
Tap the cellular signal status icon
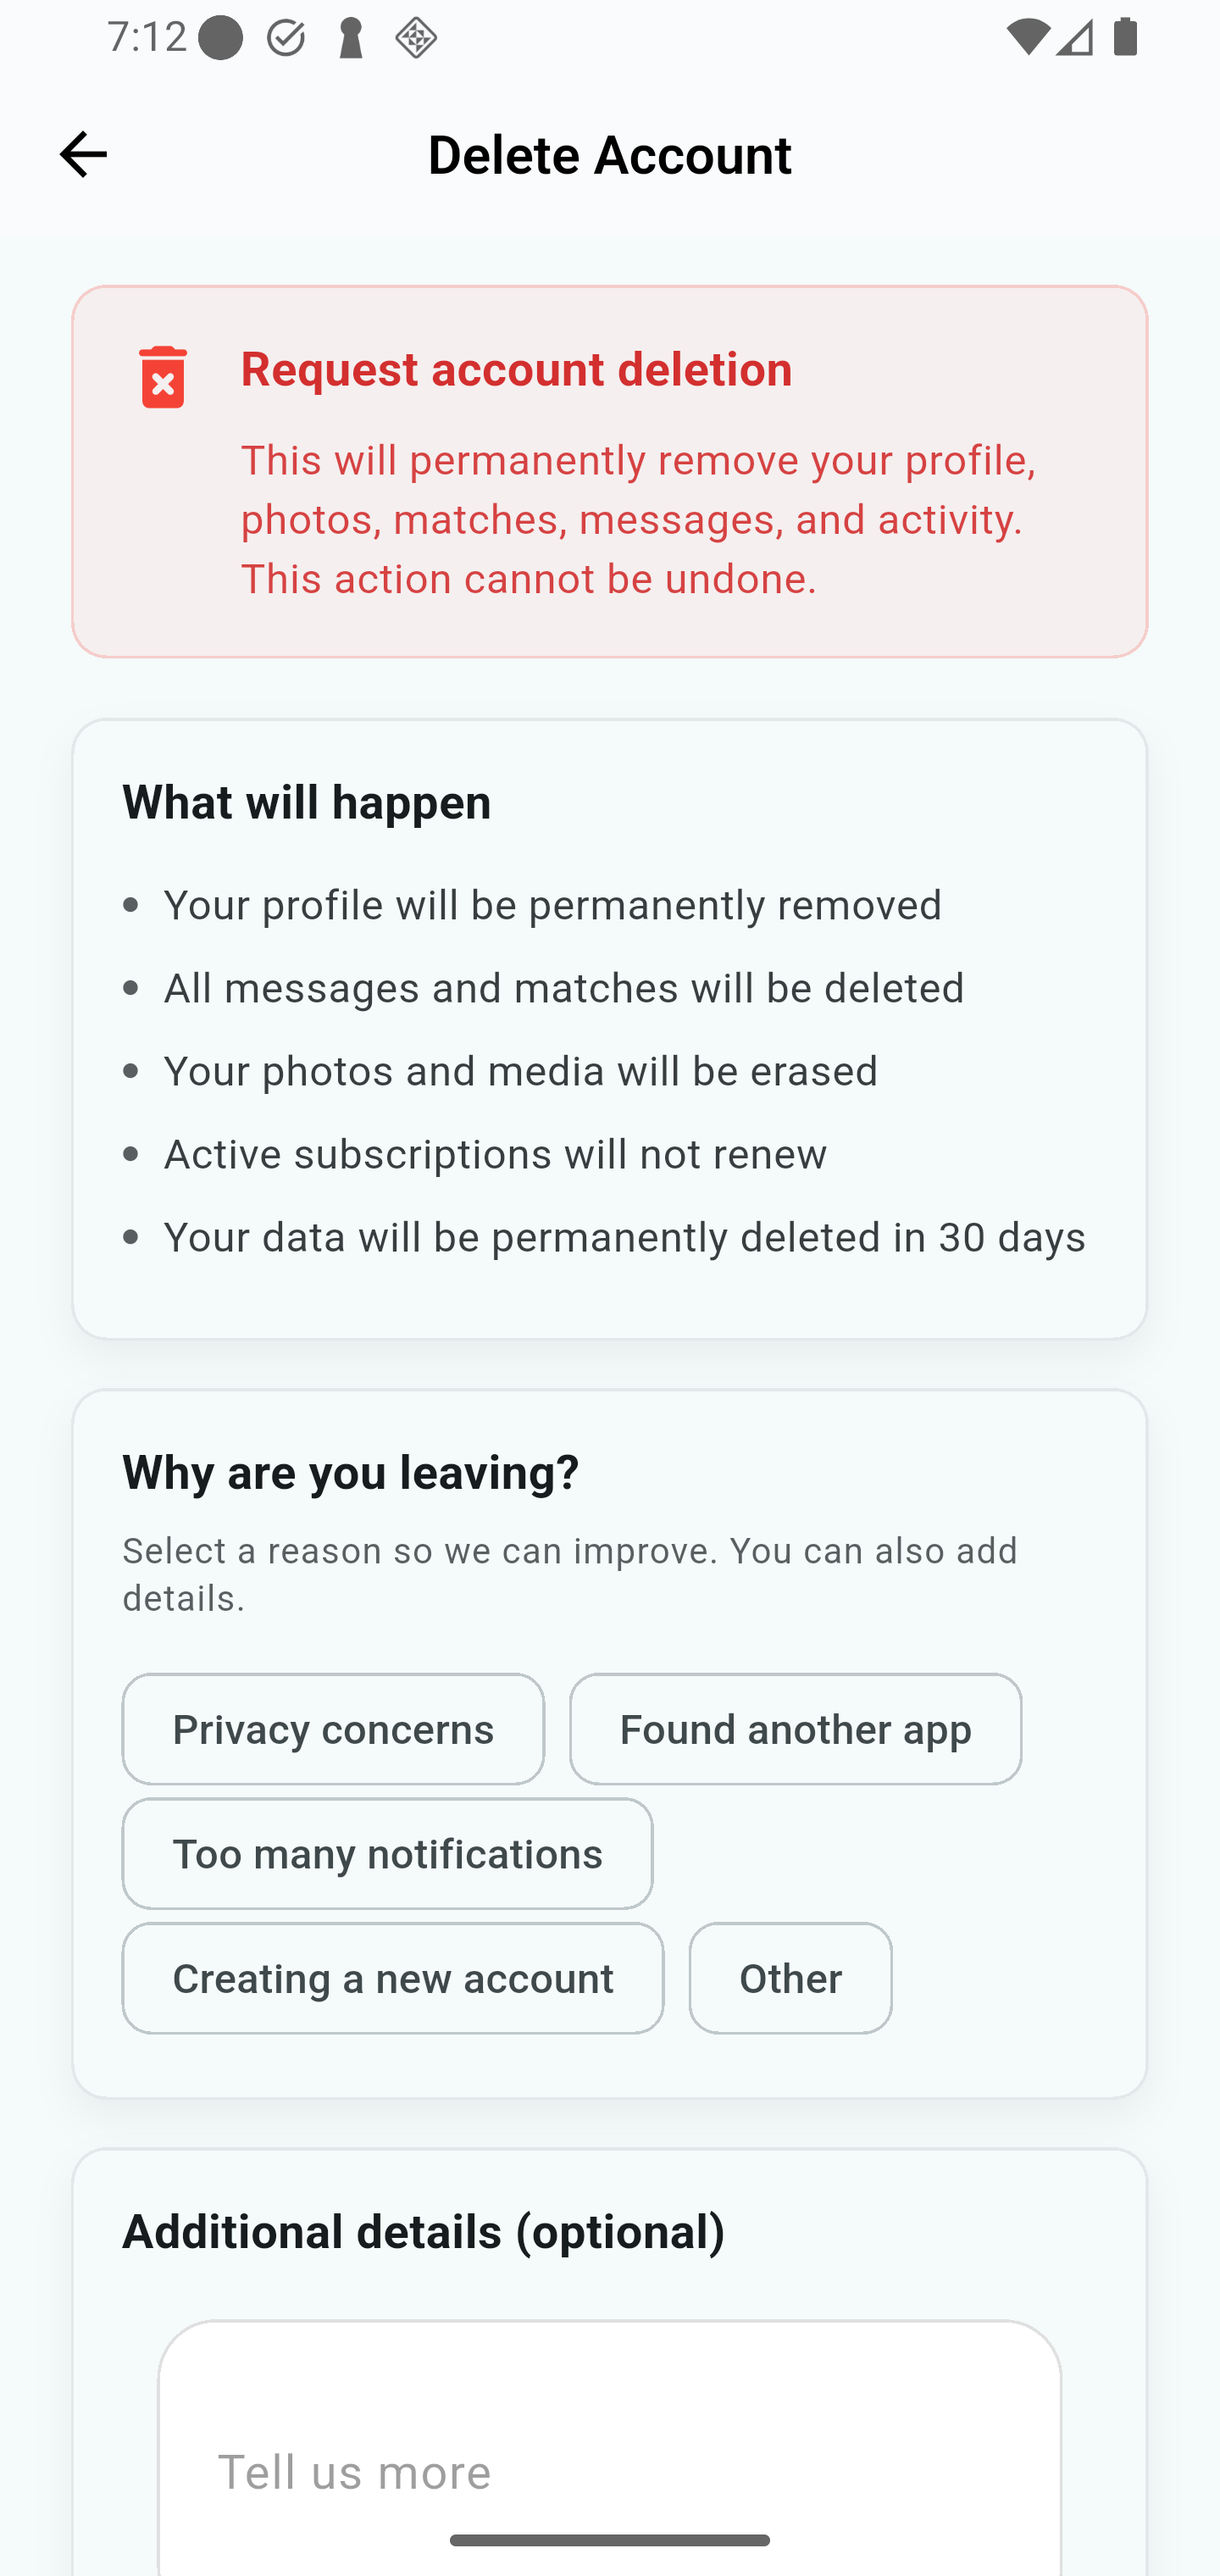[x=1074, y=38]
